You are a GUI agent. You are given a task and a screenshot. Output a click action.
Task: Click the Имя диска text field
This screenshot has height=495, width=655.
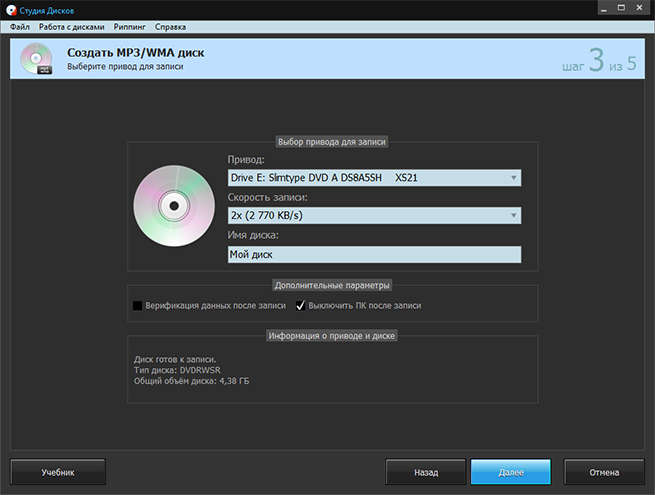point(375,254)
